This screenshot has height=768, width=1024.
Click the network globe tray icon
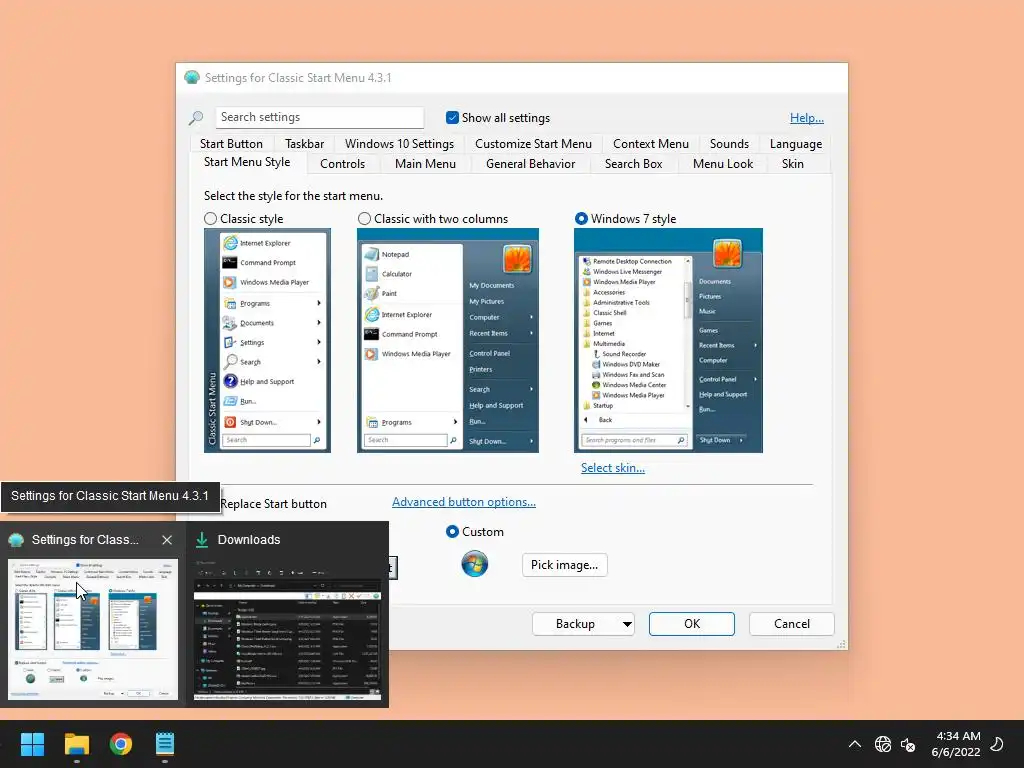pos(883,744)
